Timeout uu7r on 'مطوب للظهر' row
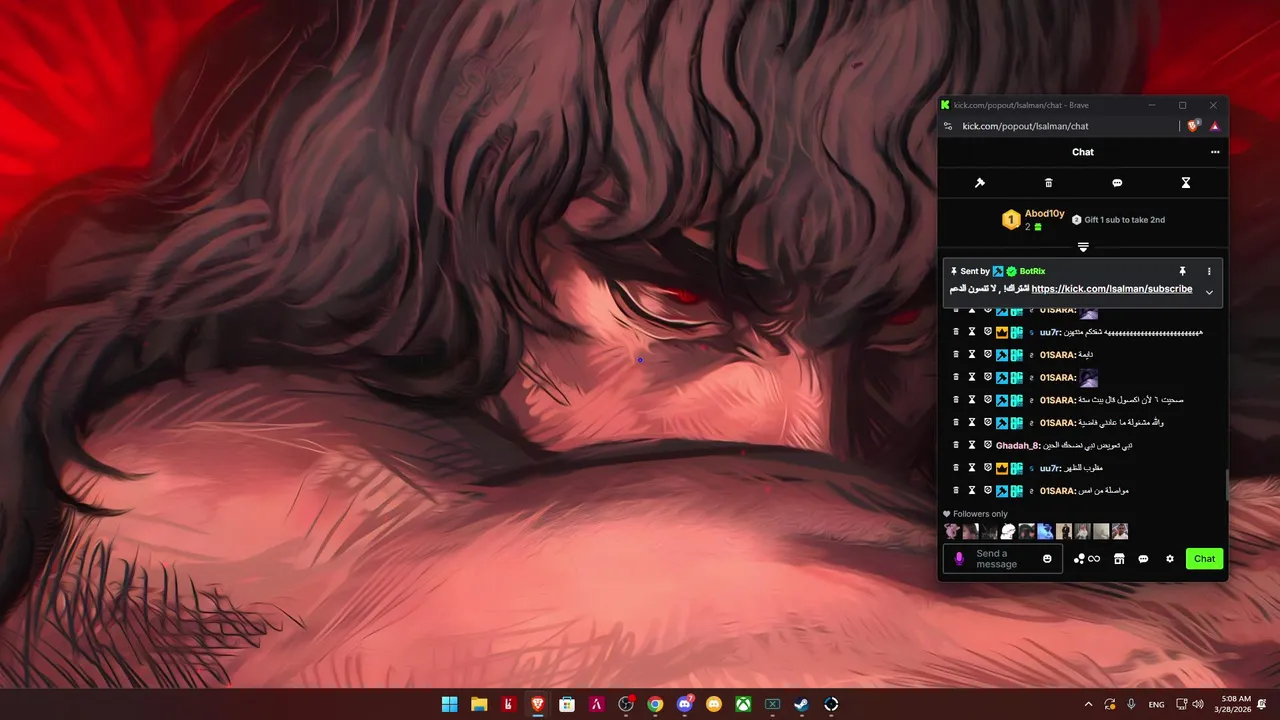 click(x=971, y=468)
